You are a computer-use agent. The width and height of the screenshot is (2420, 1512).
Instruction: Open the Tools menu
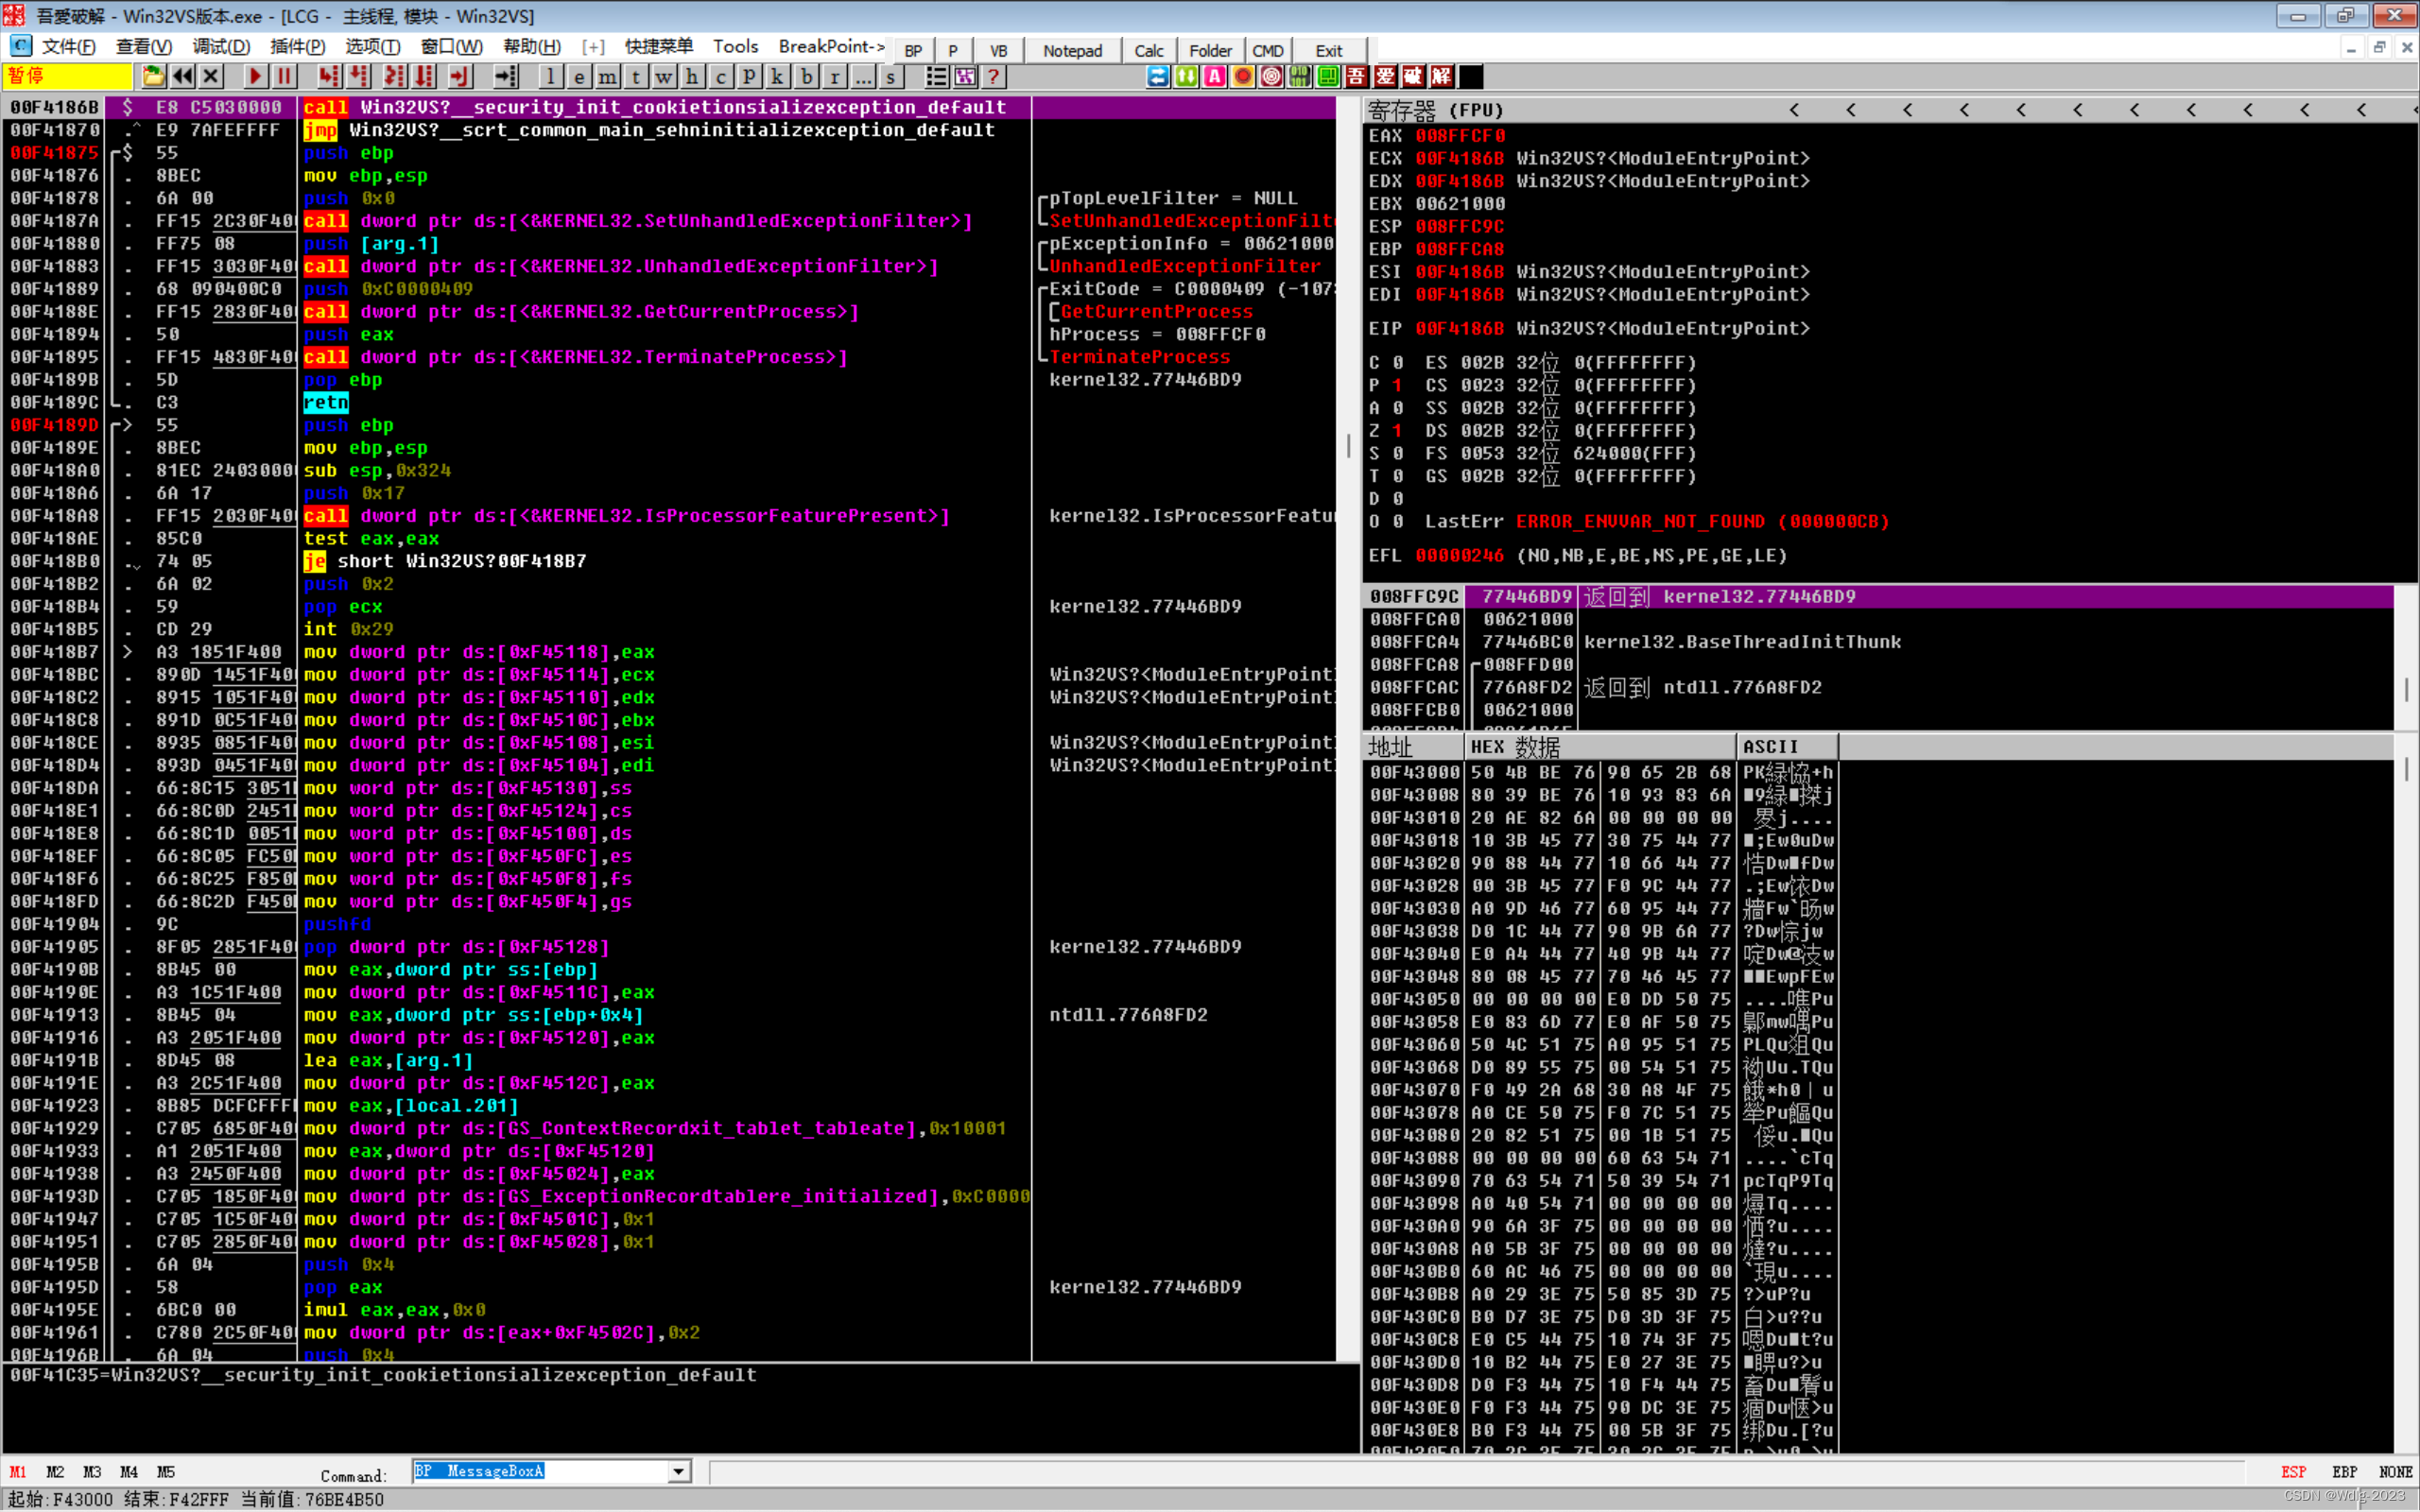point(735,47)
